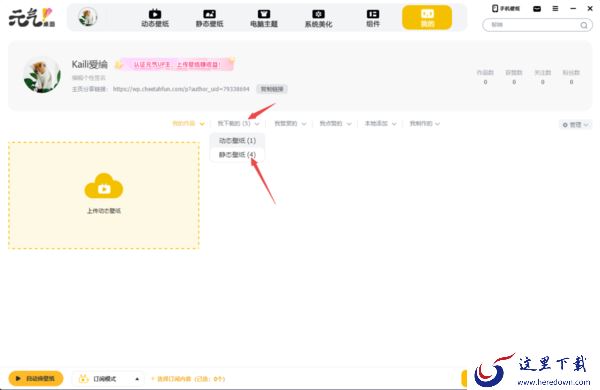Open the 组件 (widgets) section
Image resolution: width=600 pixels, height=390 pixels.
tap(373, 18)
